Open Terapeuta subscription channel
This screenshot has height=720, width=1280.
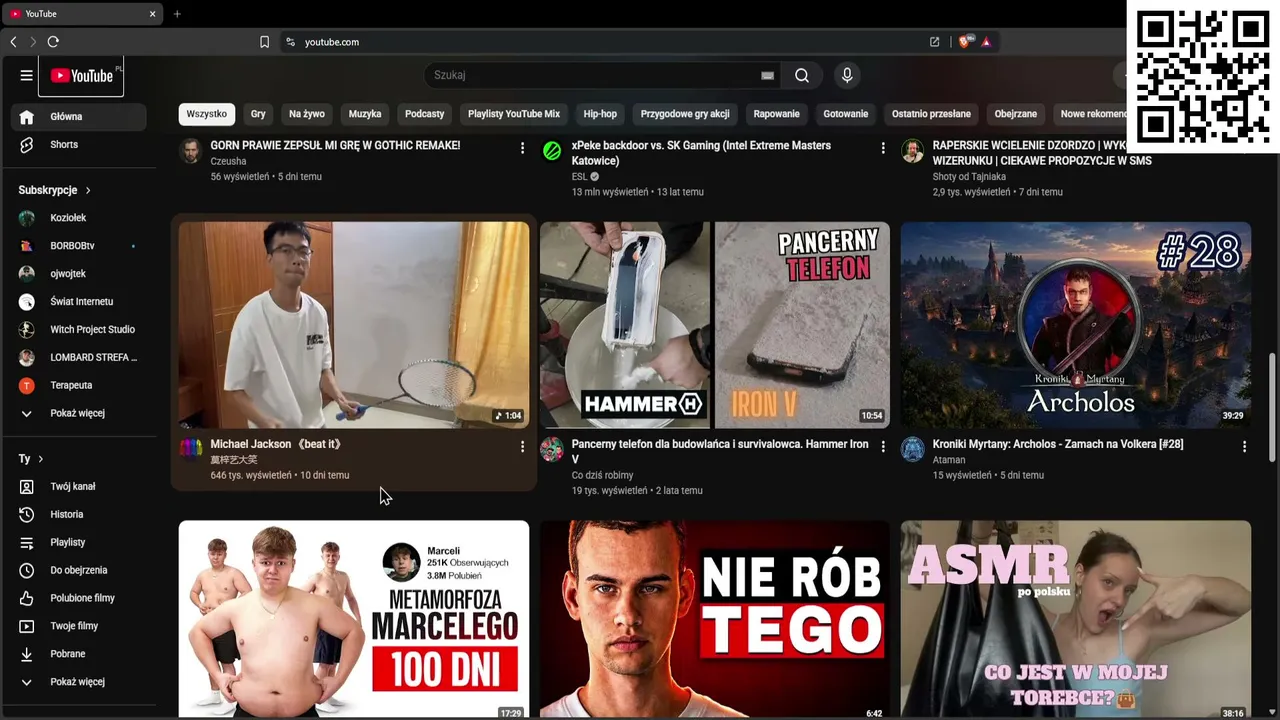[x=78, y=386]
